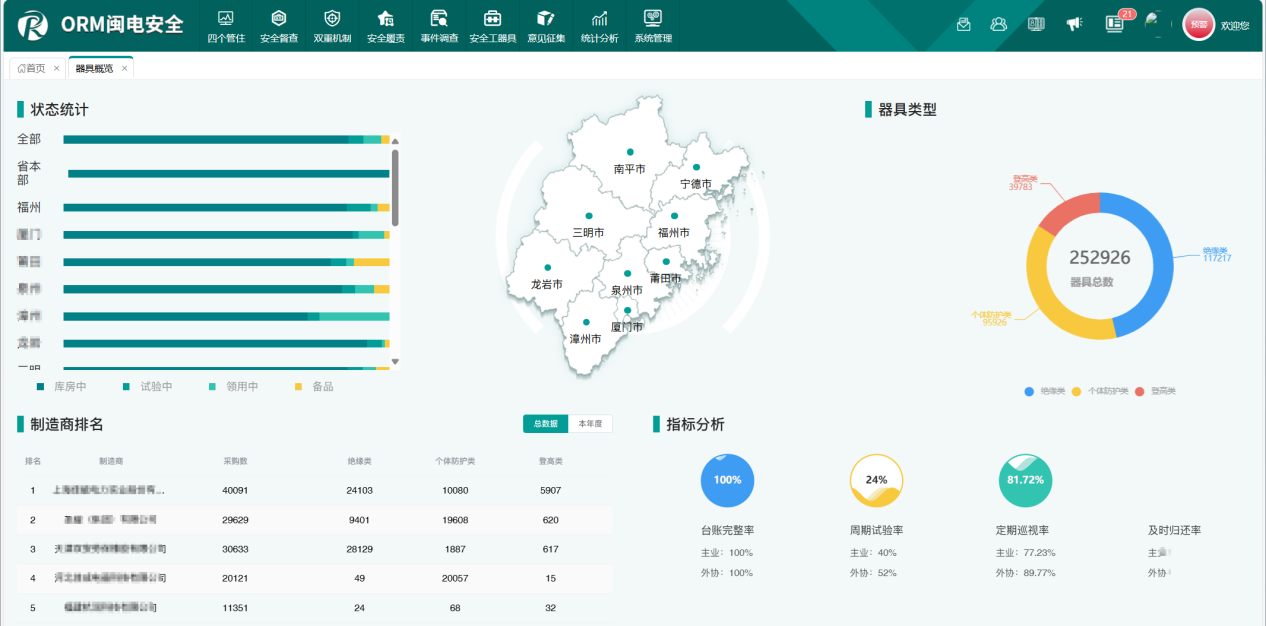Toggle 库房中 legend in status chart

tap(62, 387)
